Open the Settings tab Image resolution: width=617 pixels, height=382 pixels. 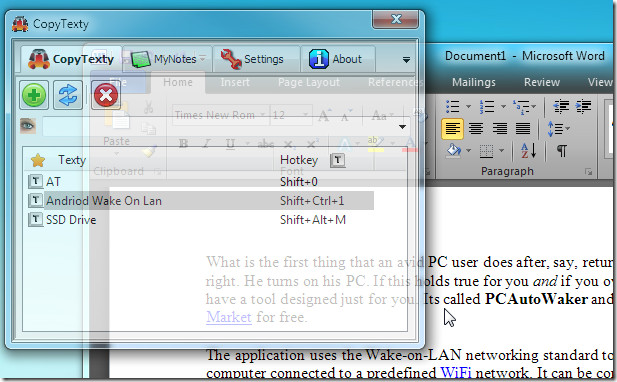[257, 59]
